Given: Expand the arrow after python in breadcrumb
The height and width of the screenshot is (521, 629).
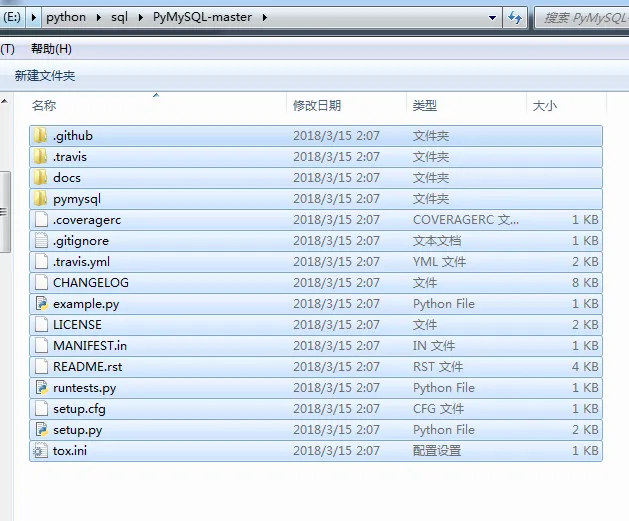Looking at the screenshot, I should [x=98, y=18].
